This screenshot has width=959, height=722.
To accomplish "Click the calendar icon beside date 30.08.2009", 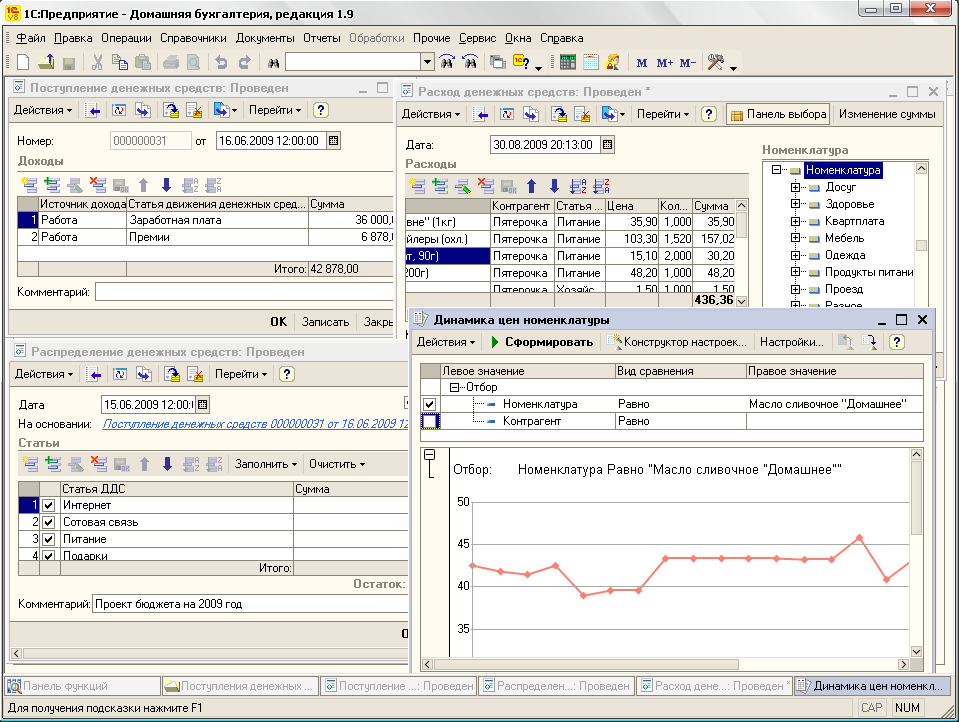I will (607, 145).
